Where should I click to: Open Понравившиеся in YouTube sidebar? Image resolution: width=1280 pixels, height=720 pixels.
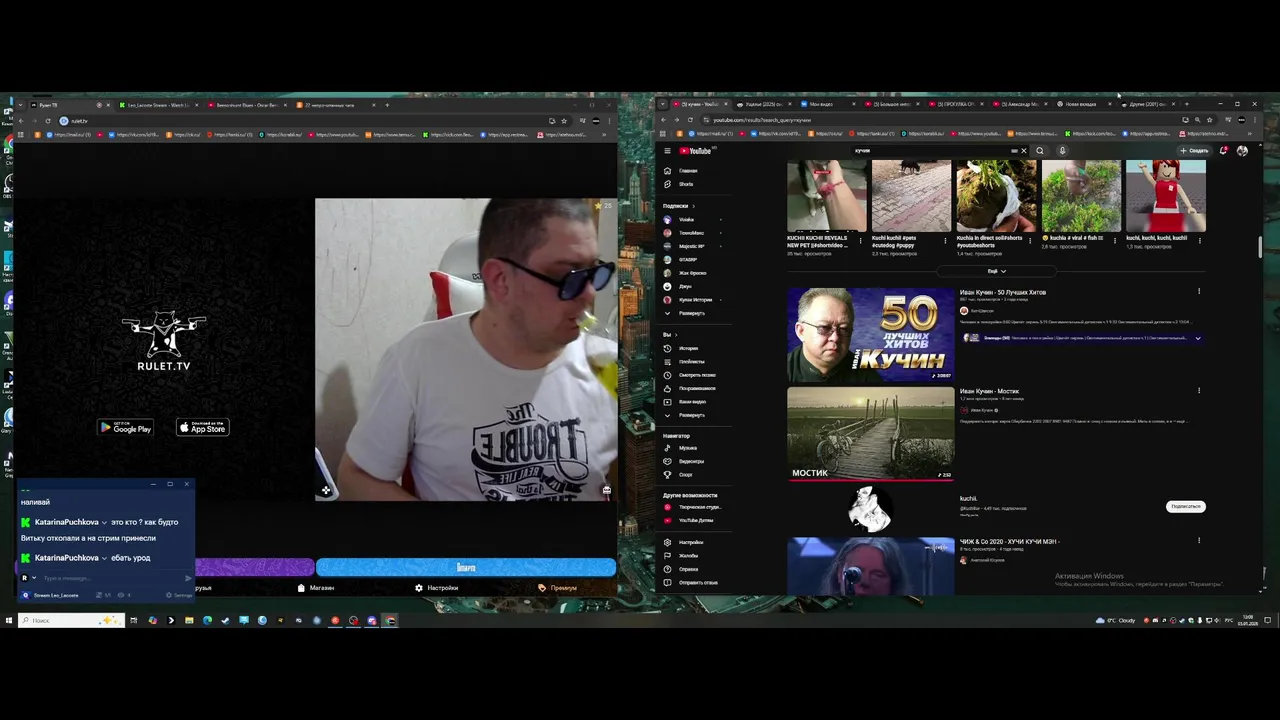coord(696,388)
